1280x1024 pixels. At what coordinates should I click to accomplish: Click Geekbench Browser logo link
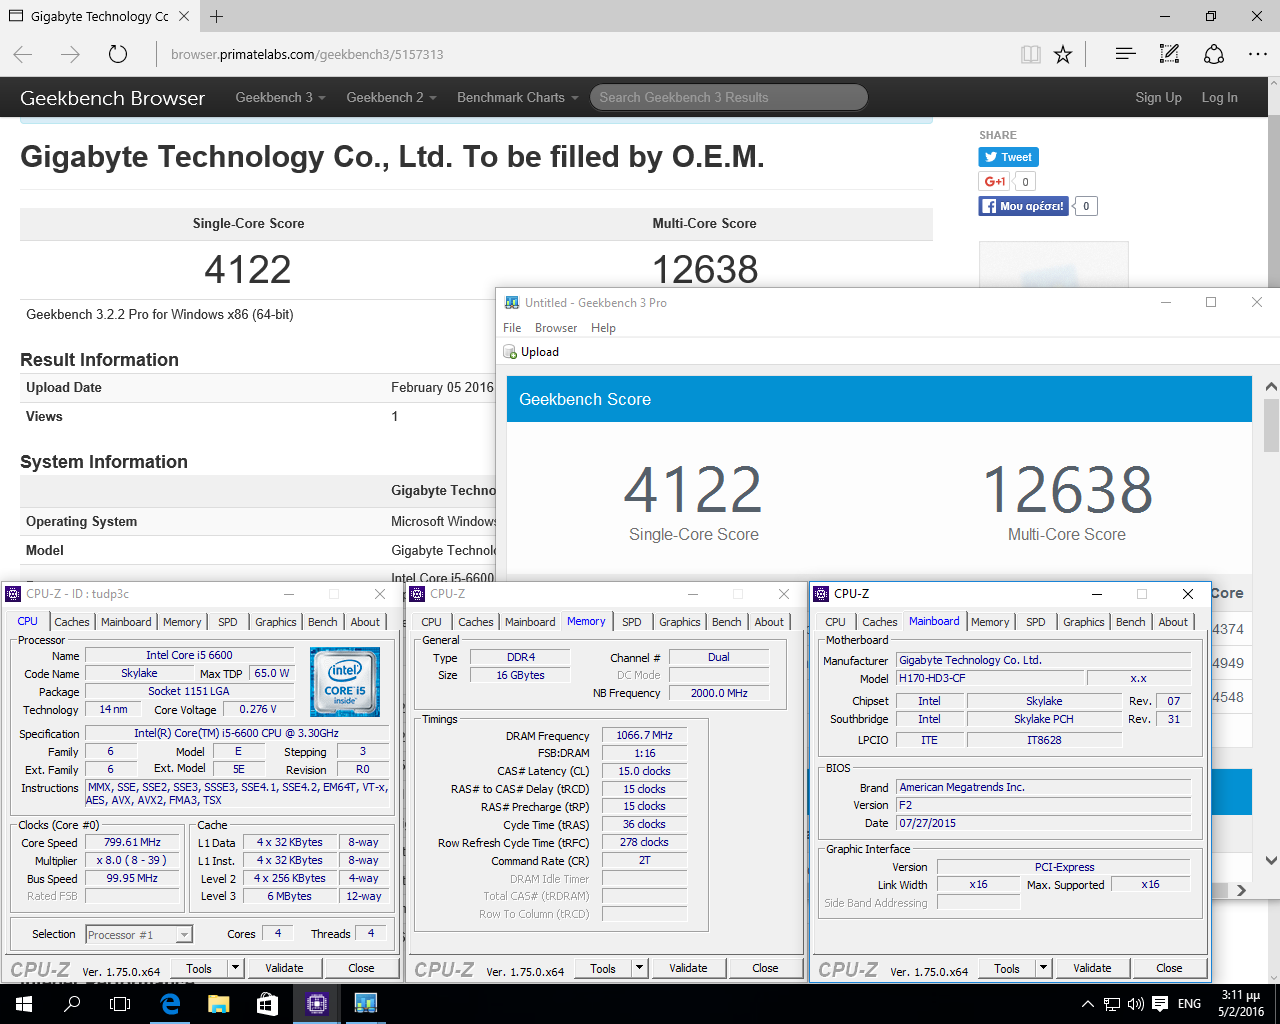(x=112, y=98)
